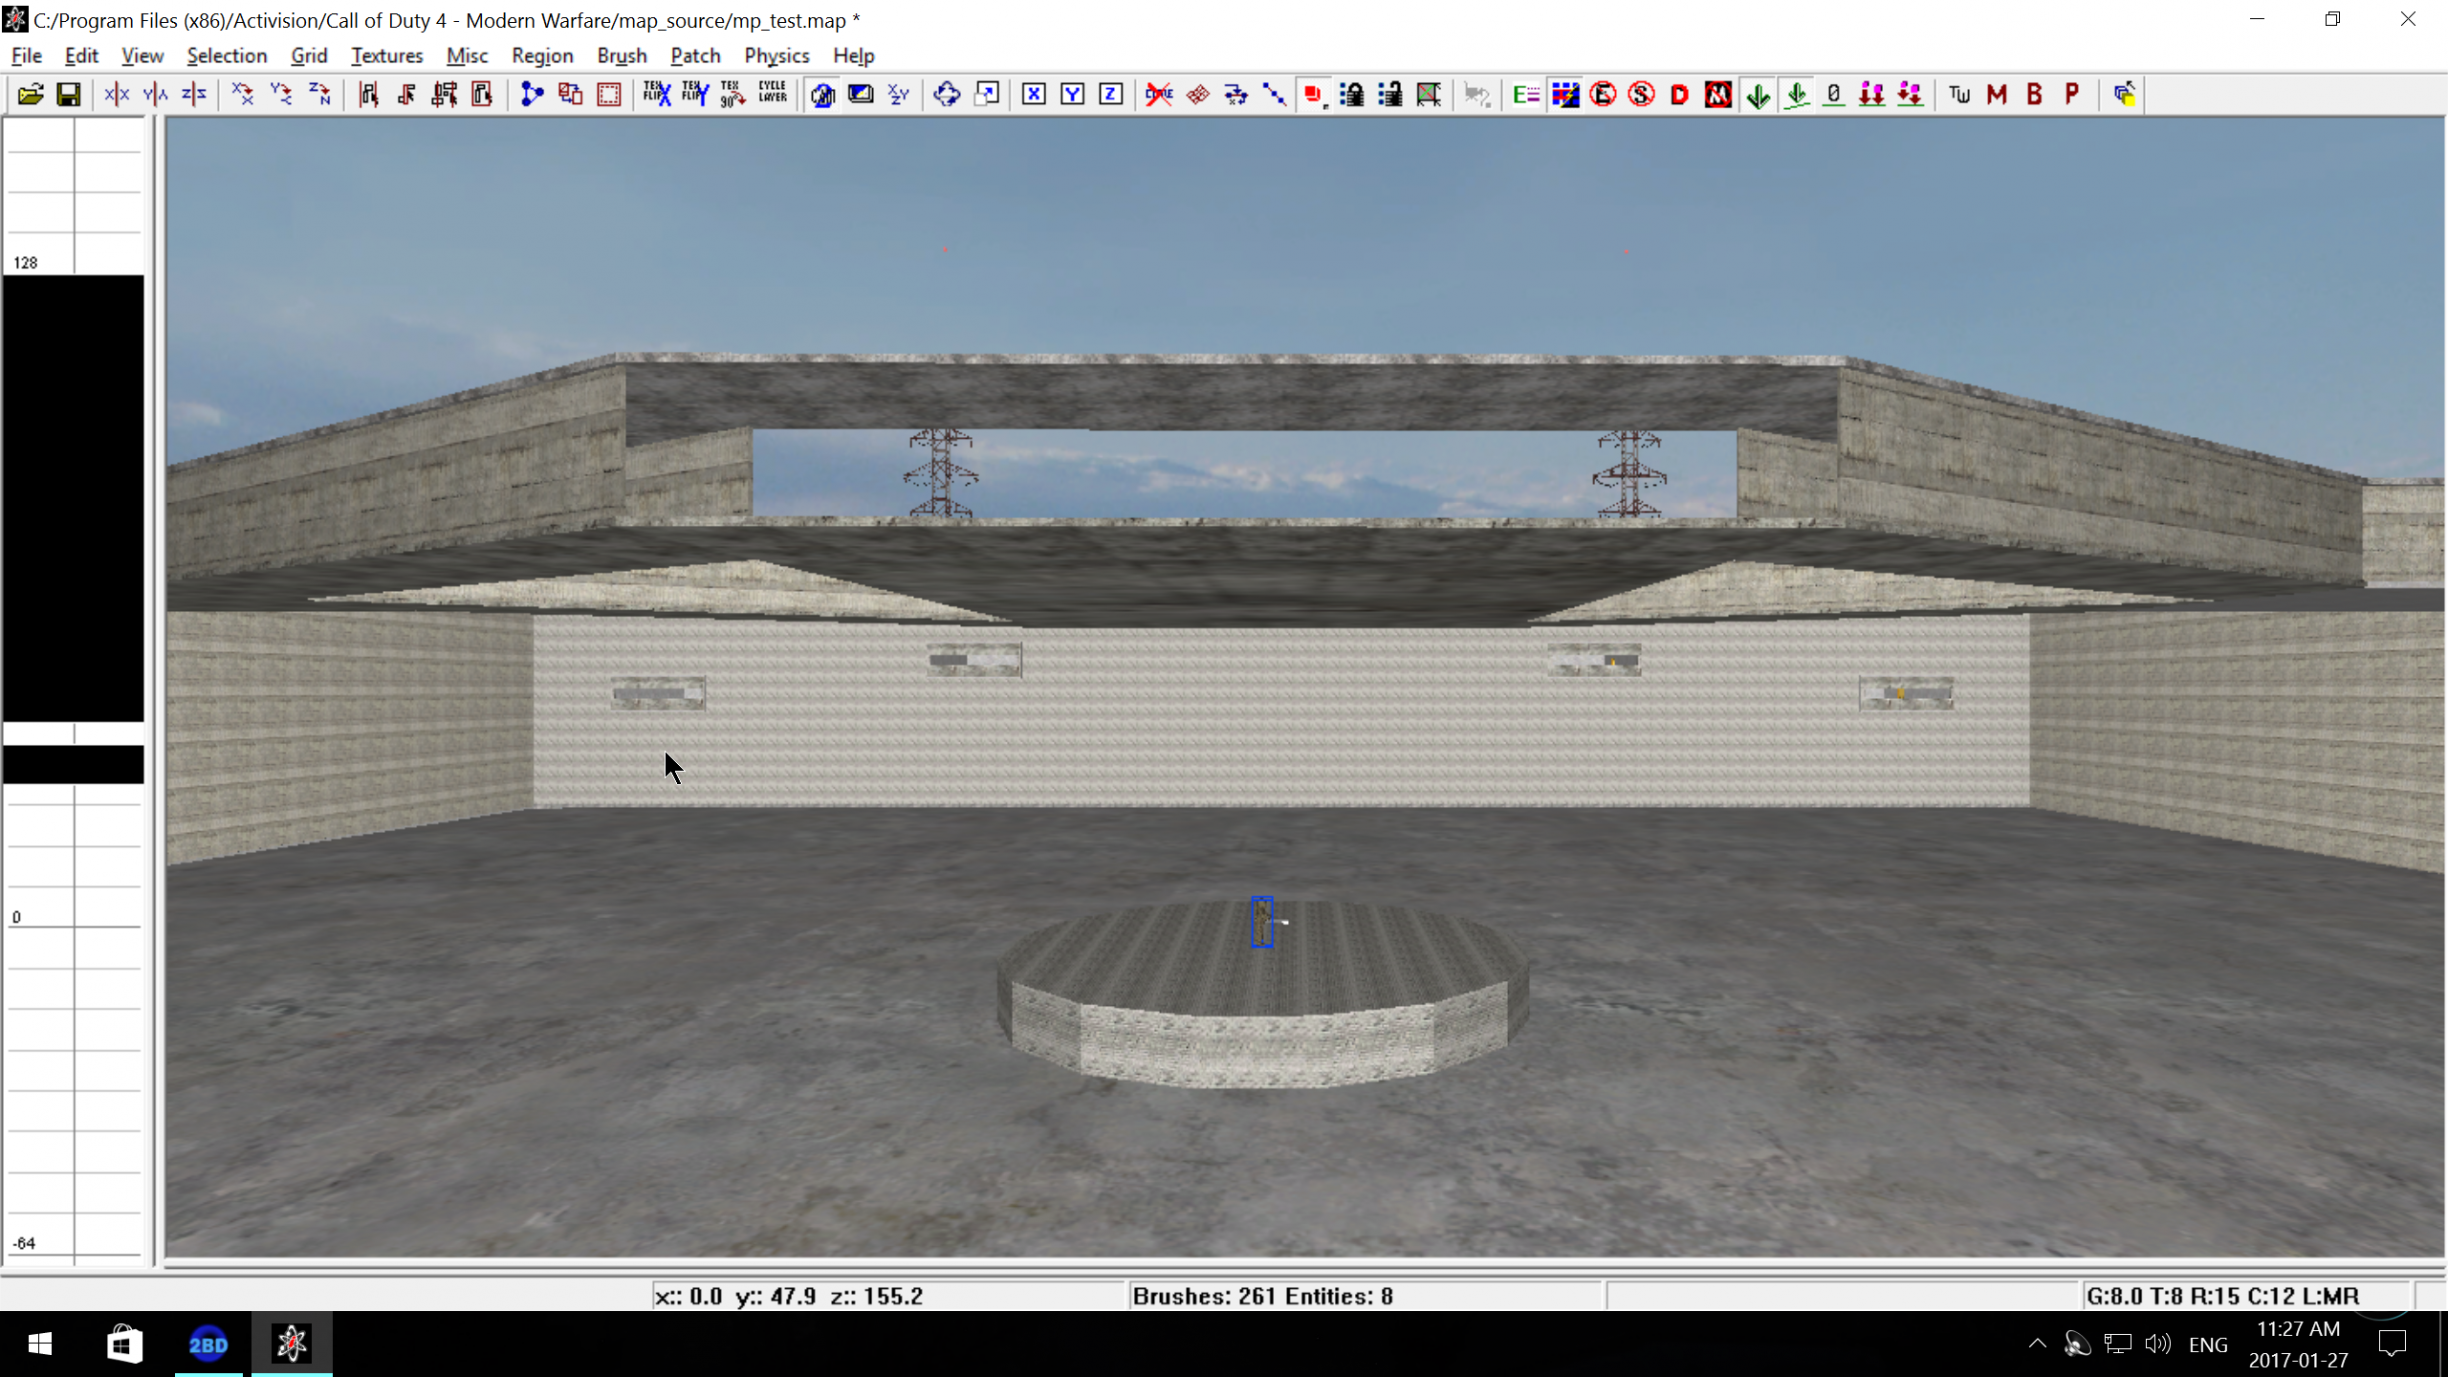Click the dark red M toolbar icon

coord(1997,94)
